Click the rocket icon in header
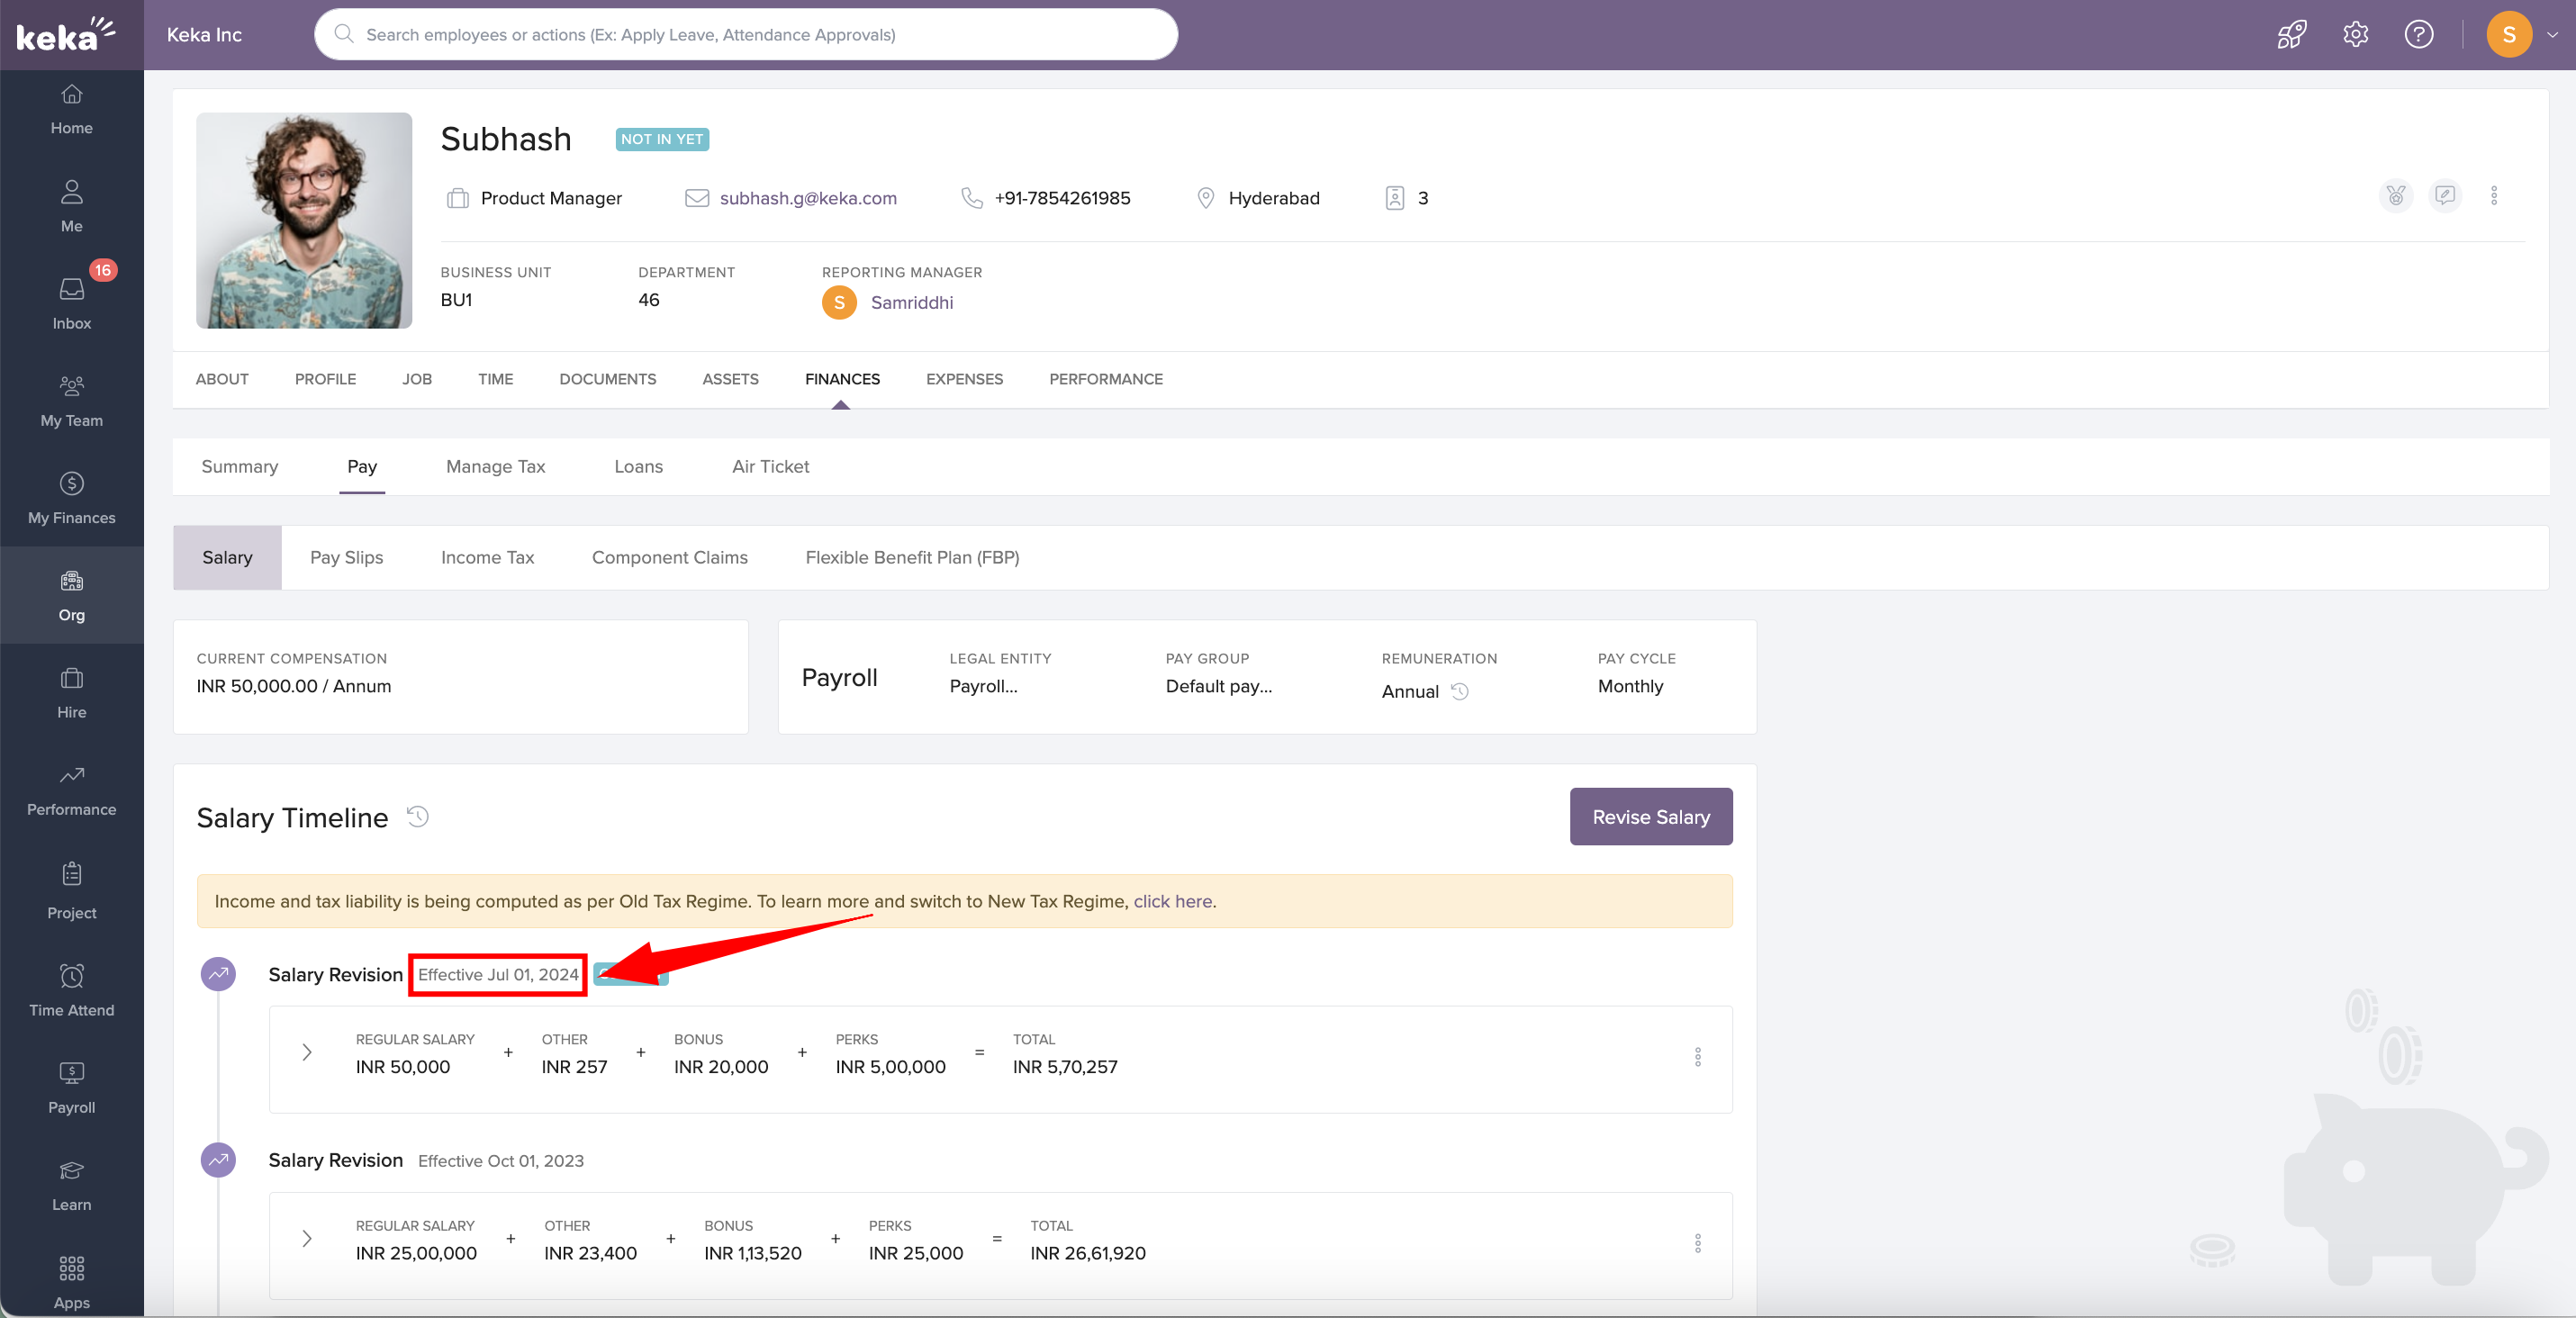The image size is (2576, 1318). click(2291, 35)
